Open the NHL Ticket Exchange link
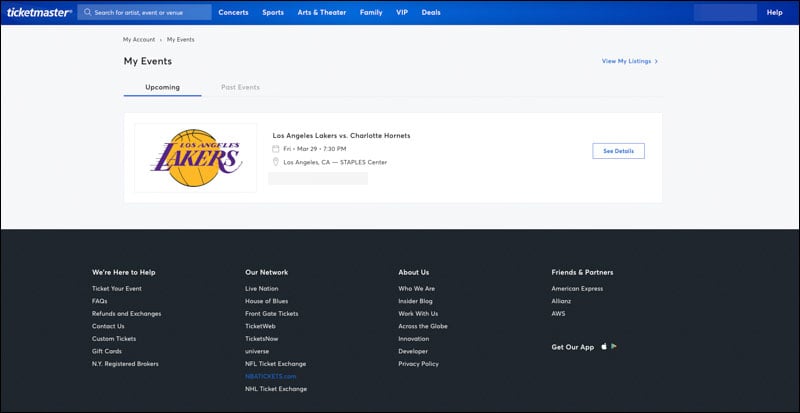 click(276, 389)
